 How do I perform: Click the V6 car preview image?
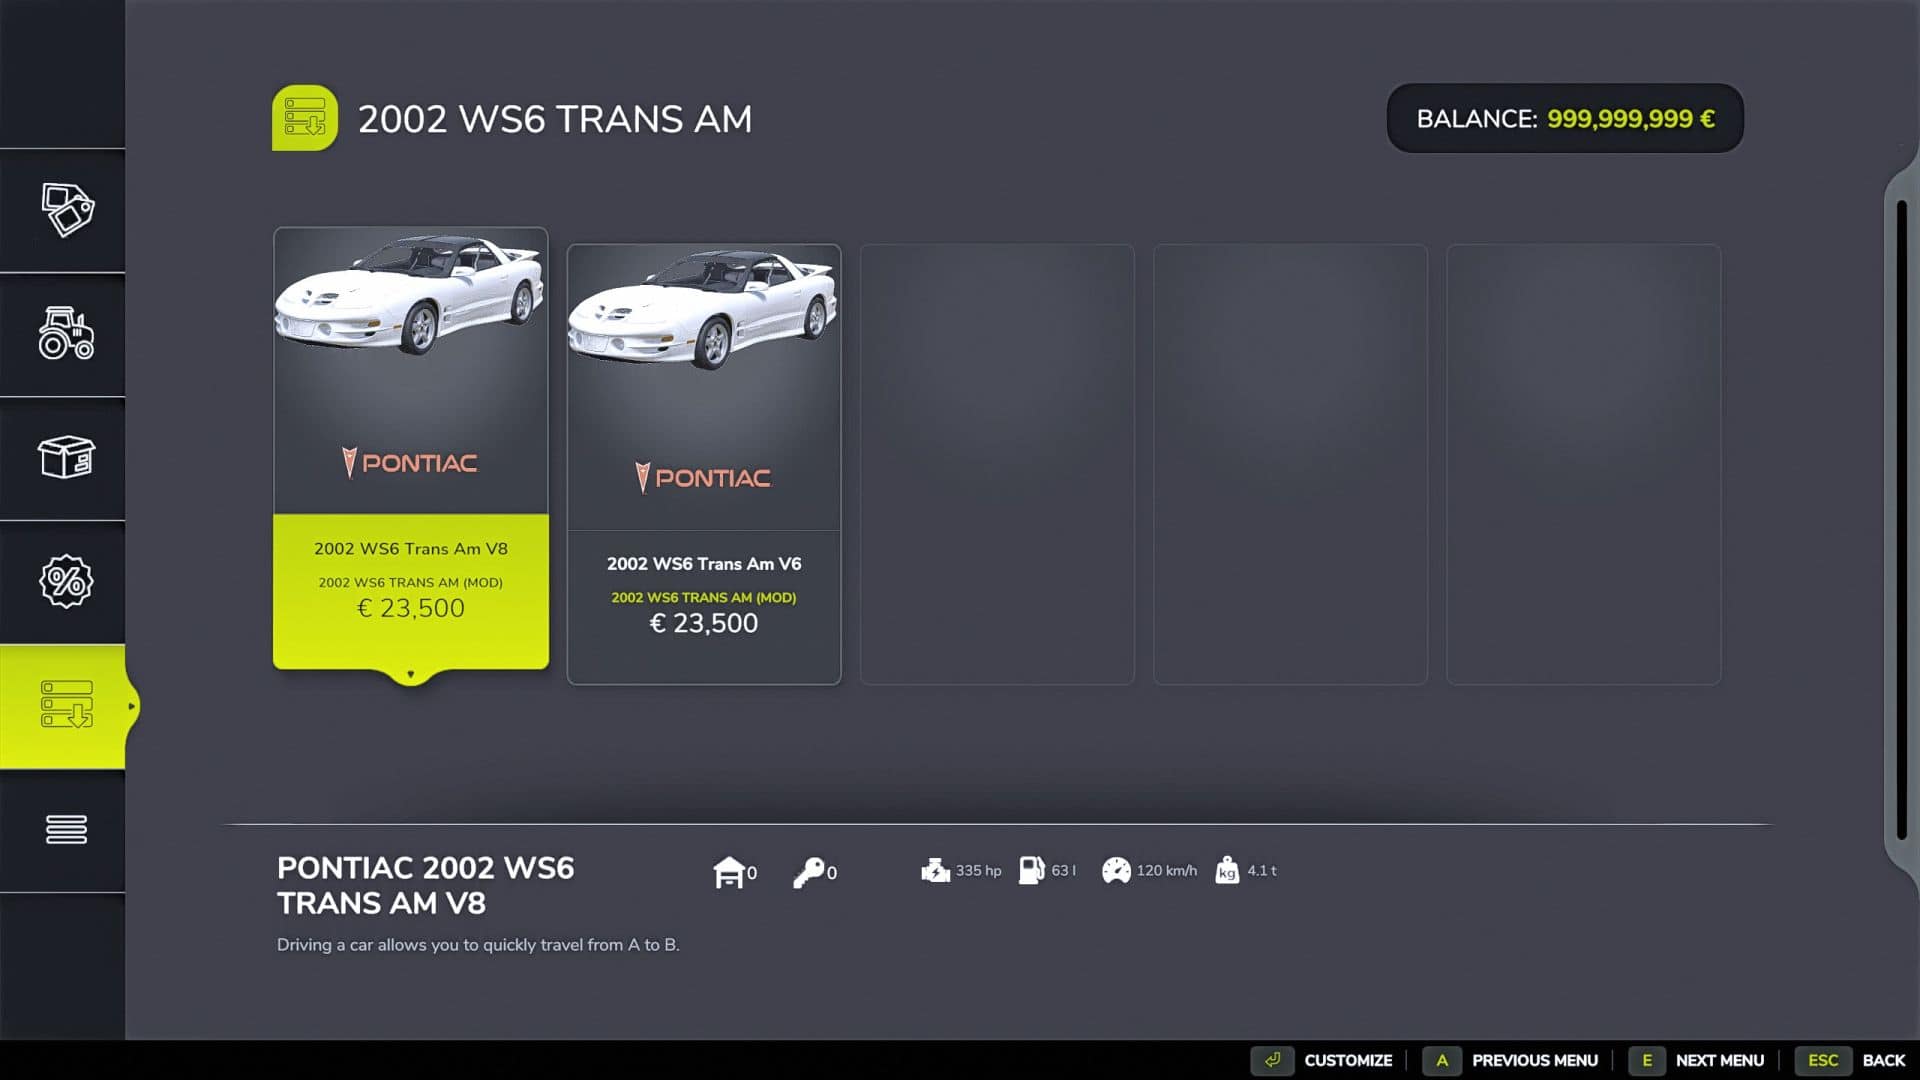click(x=704, y=309)
